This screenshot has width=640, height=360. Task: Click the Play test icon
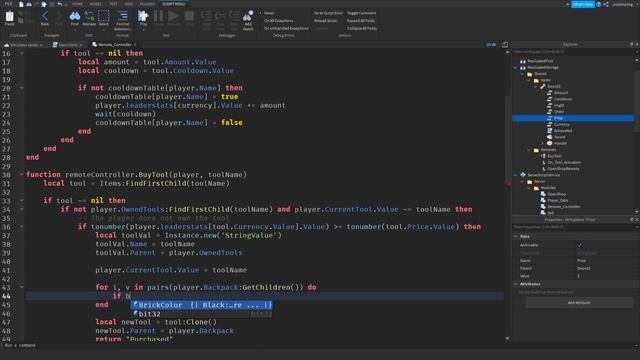pyautogui.click(x=143, y=16)
